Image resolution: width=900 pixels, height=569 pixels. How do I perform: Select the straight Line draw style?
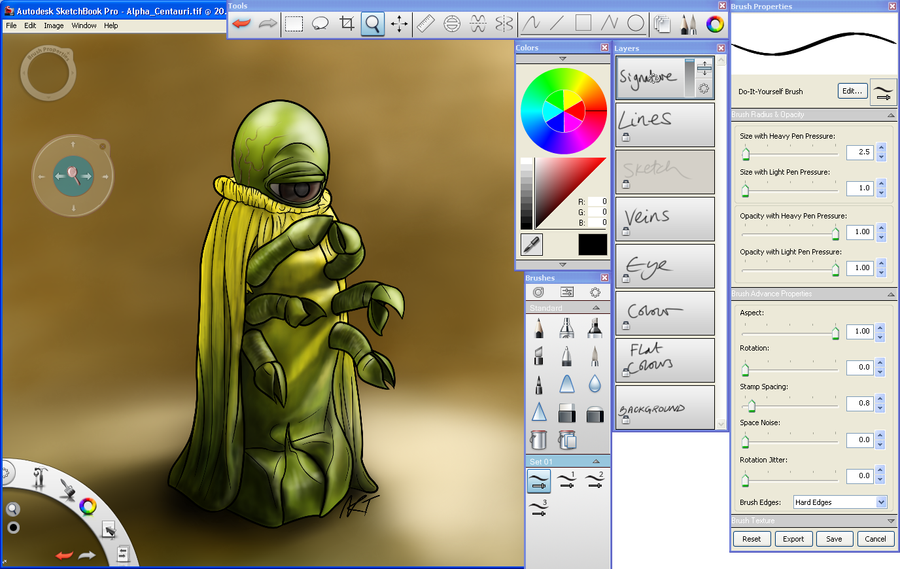point(557,24)
